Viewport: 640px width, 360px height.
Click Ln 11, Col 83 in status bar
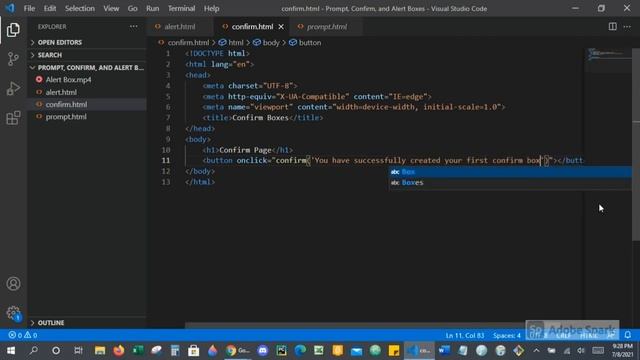point(464,335)
